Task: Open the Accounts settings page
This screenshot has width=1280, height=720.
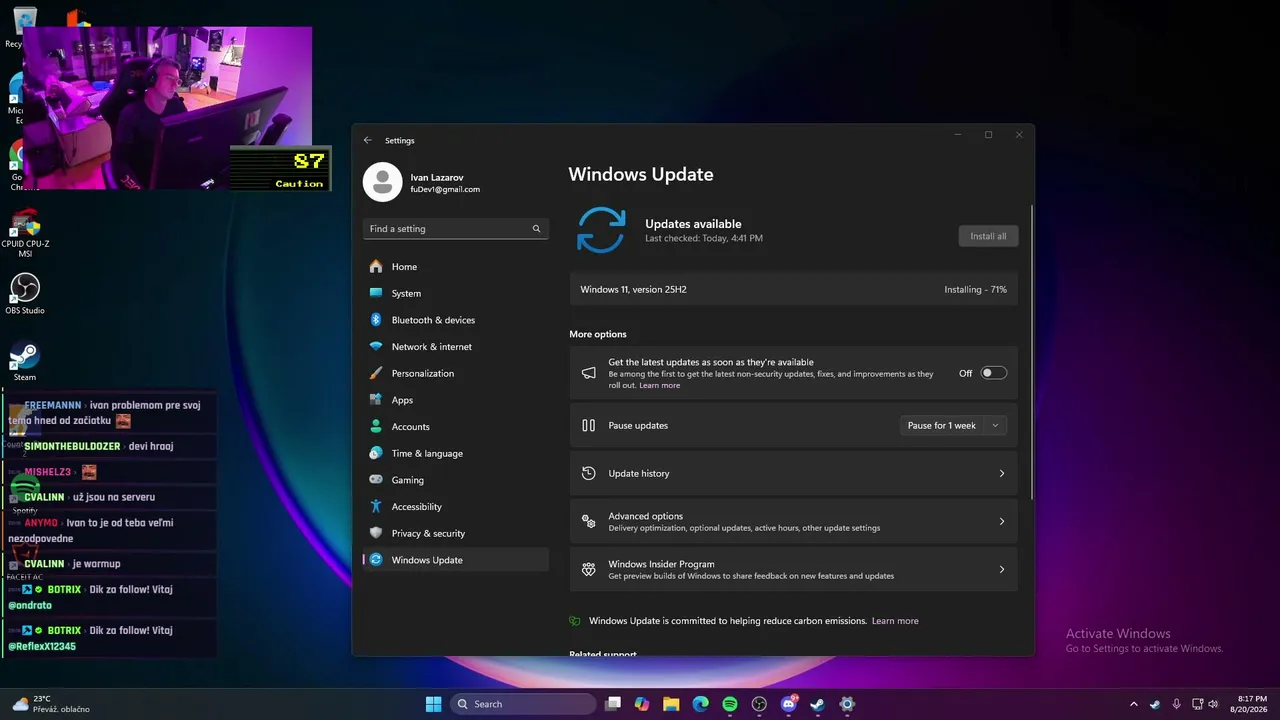Action: tap(456, 427)
